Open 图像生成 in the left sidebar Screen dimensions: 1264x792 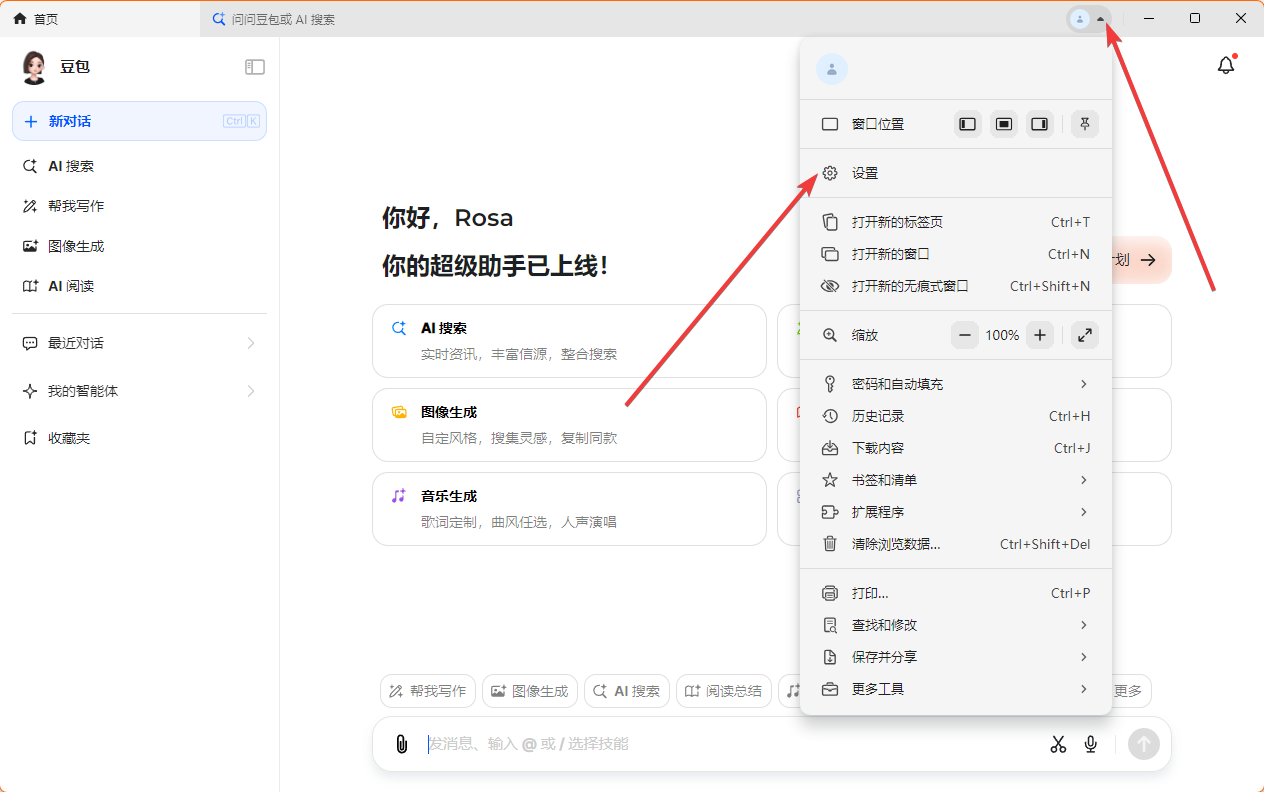click(x=139, y=246)
